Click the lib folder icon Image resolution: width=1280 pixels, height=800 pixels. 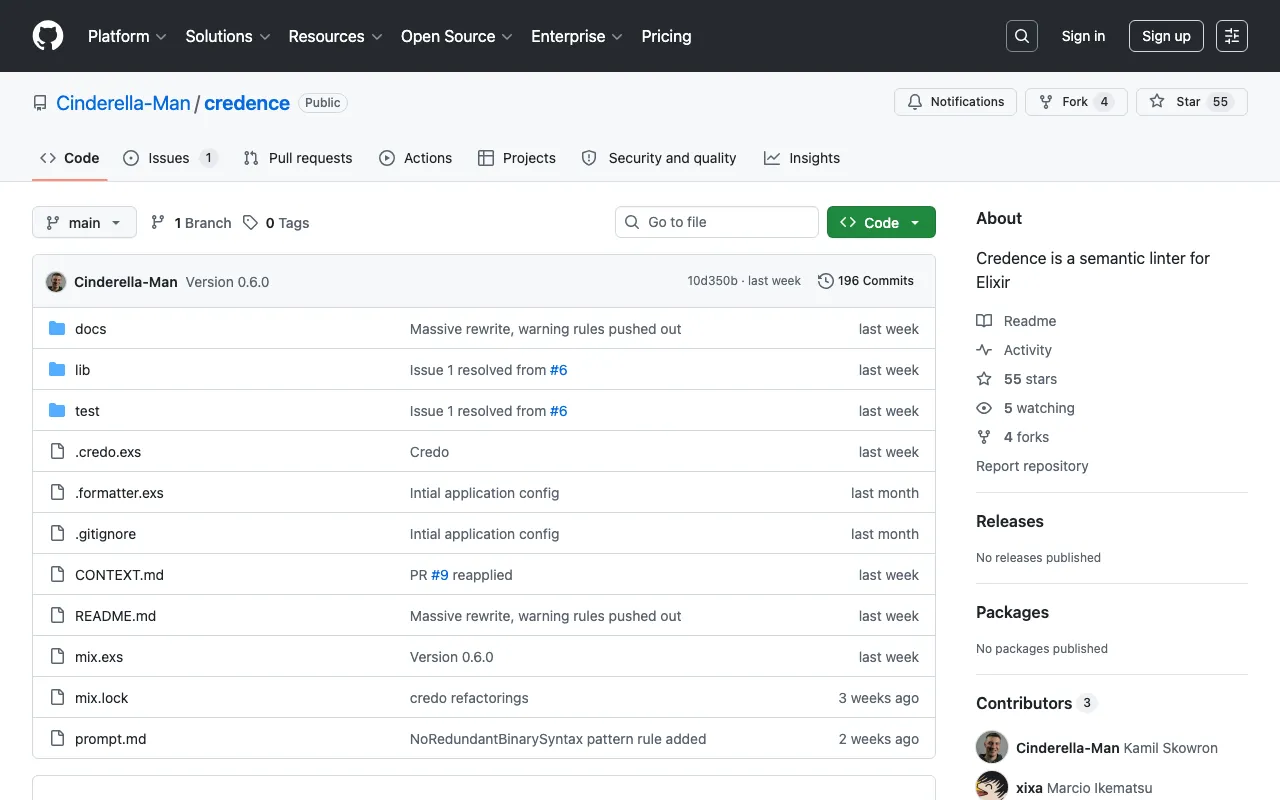tap(57, 370)
